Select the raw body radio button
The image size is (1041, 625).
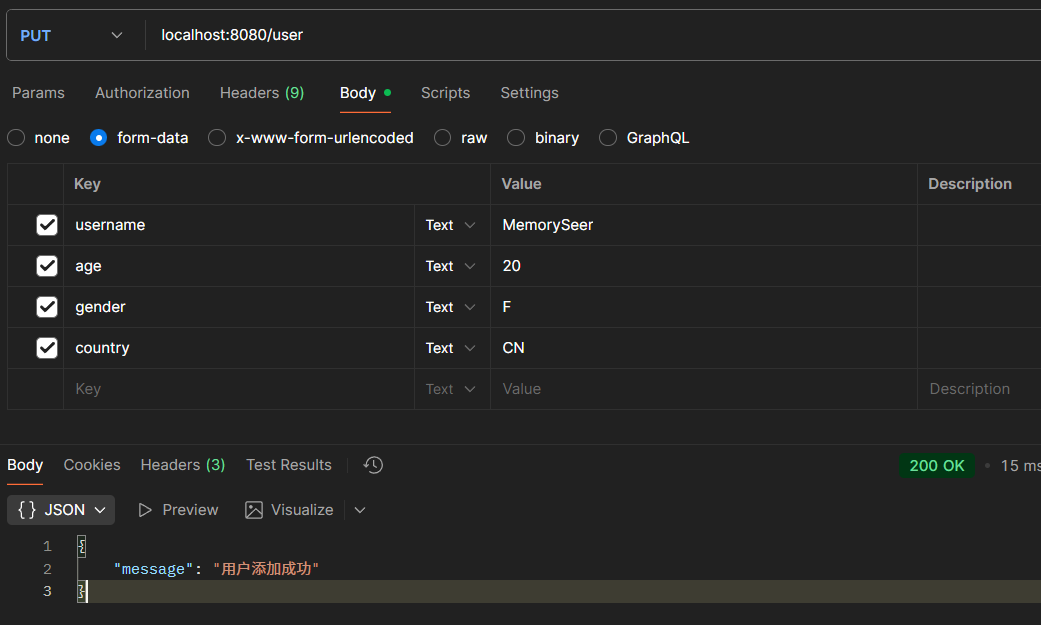(x=443, y=138)
